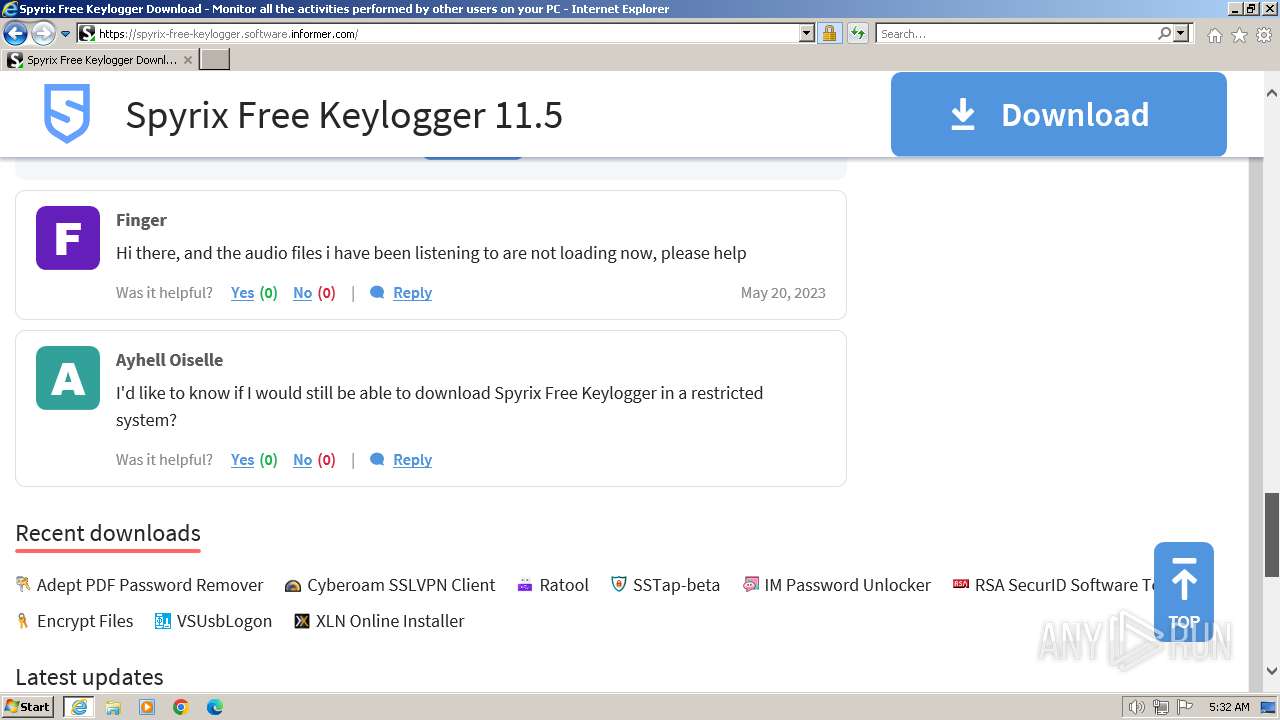Viewport: 1280px width, 720px height.
Task: Click the scrollbar down arrow
Action: point(1272,672)
